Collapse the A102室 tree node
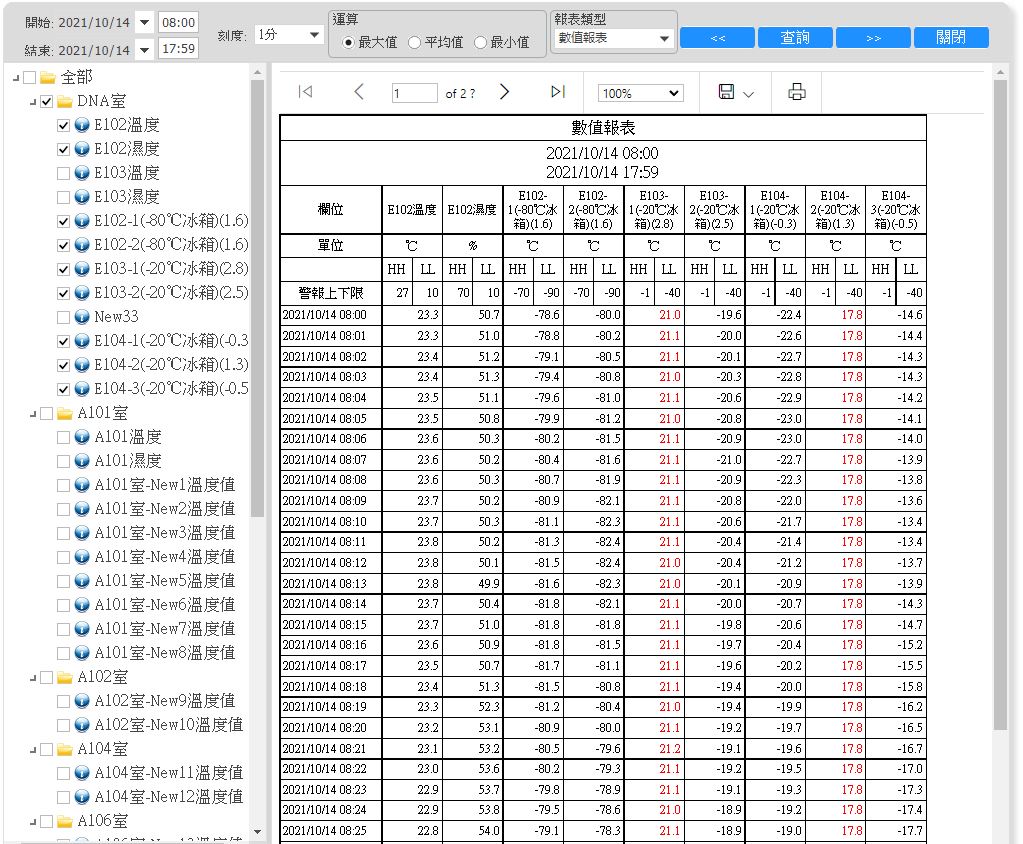 pos(33,678)
